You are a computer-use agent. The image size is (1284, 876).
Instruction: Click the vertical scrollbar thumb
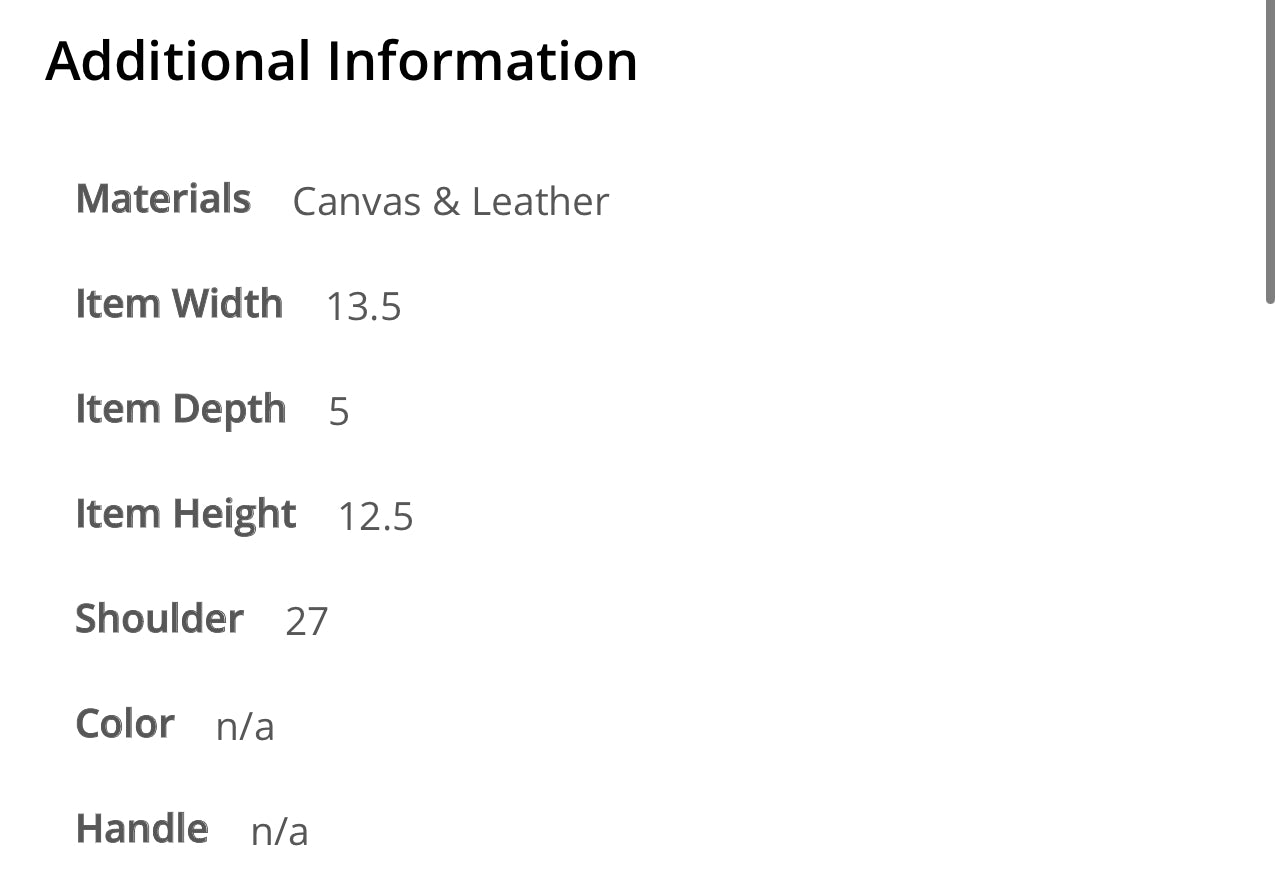pos(1271,150)
